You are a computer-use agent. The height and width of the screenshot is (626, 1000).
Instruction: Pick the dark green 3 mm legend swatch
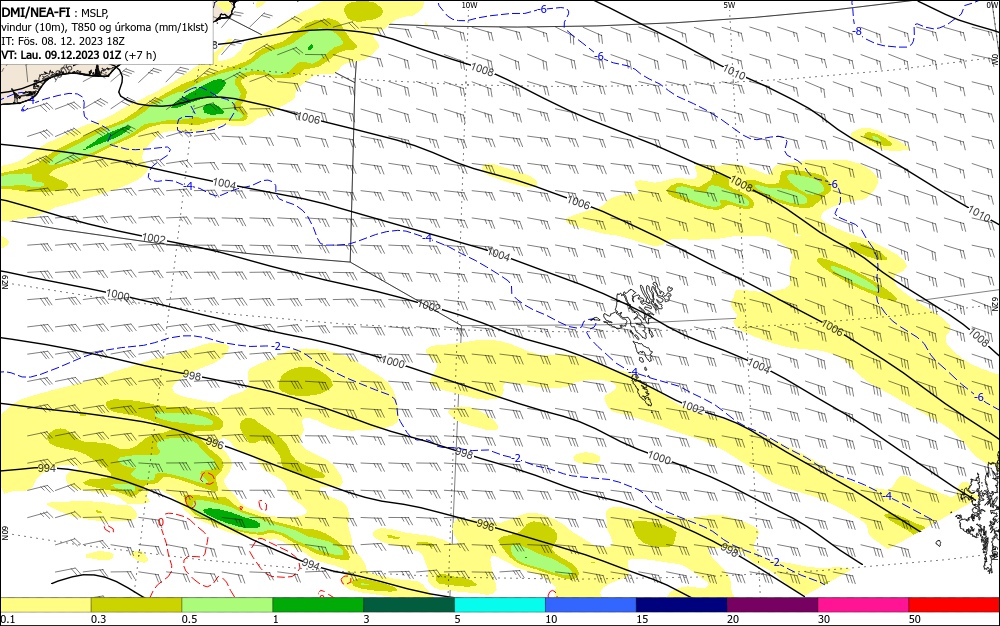[x=409, y=605]
